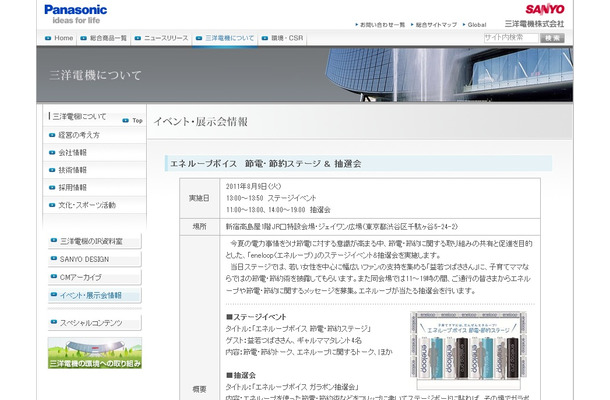
Task: Click the bullet icon beside 文化・スポーツ活動
Action: pyautogui.click(x=52, y=205)
